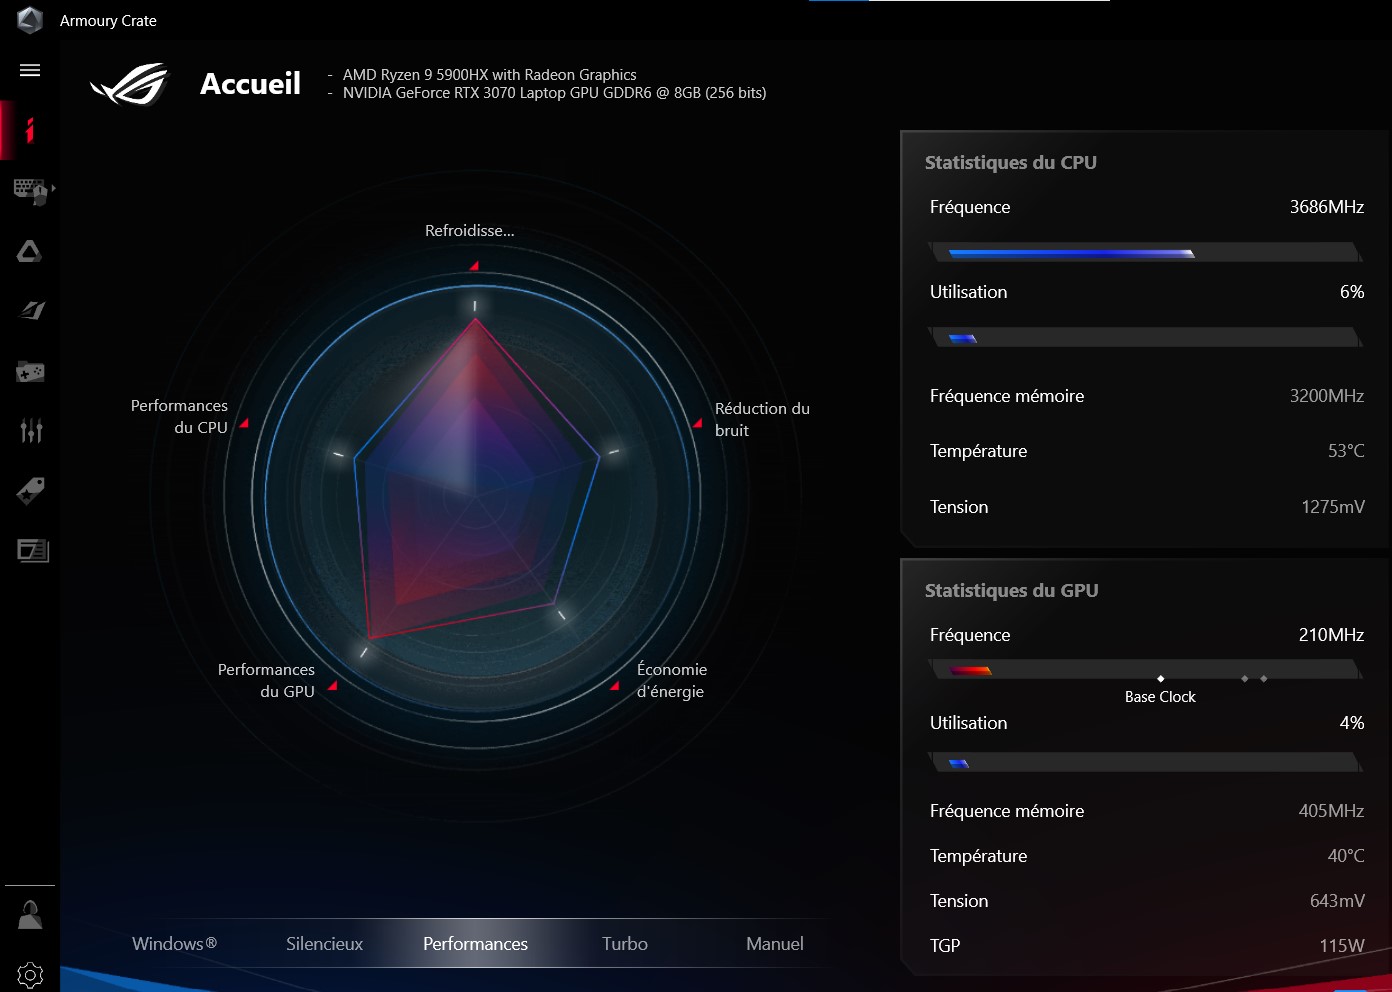The width and height of the screenshot is (1392, 992).
Task: Click the Statistiques du CPU panel title
Action: click(1010, 162)
